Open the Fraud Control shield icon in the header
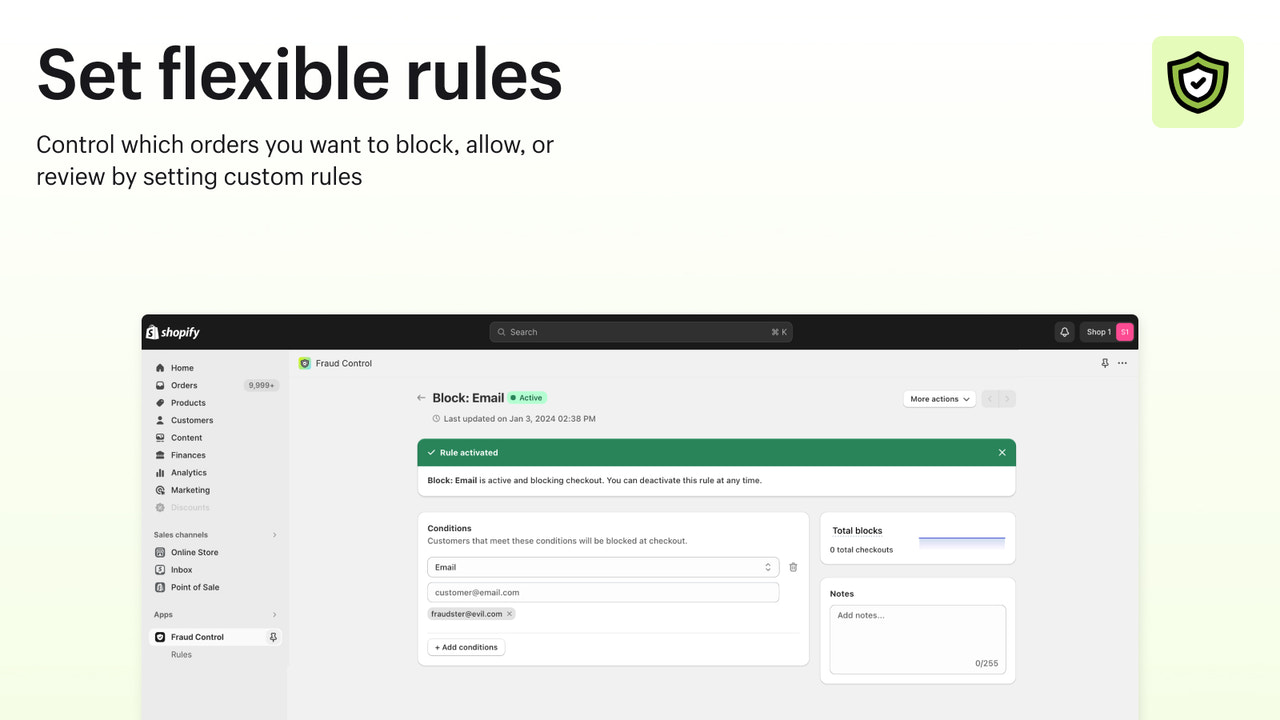 click(305, 363)
